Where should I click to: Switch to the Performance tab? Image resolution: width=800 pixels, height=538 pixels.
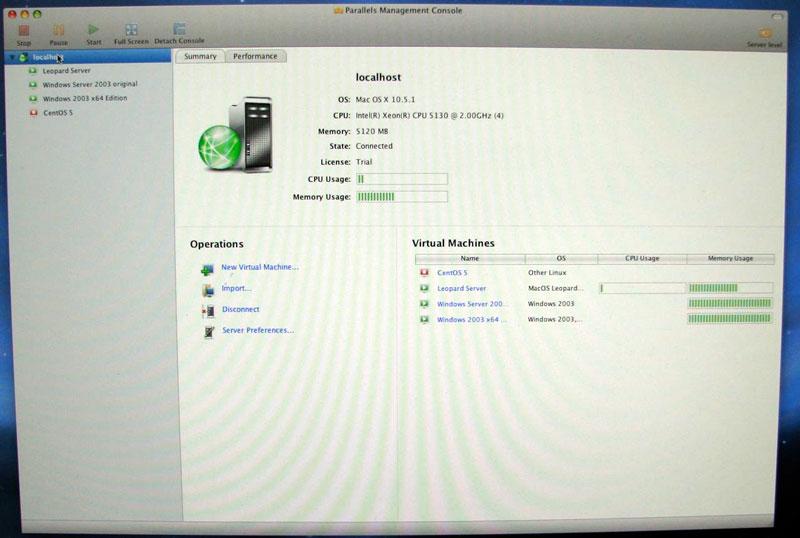point(255,56)
